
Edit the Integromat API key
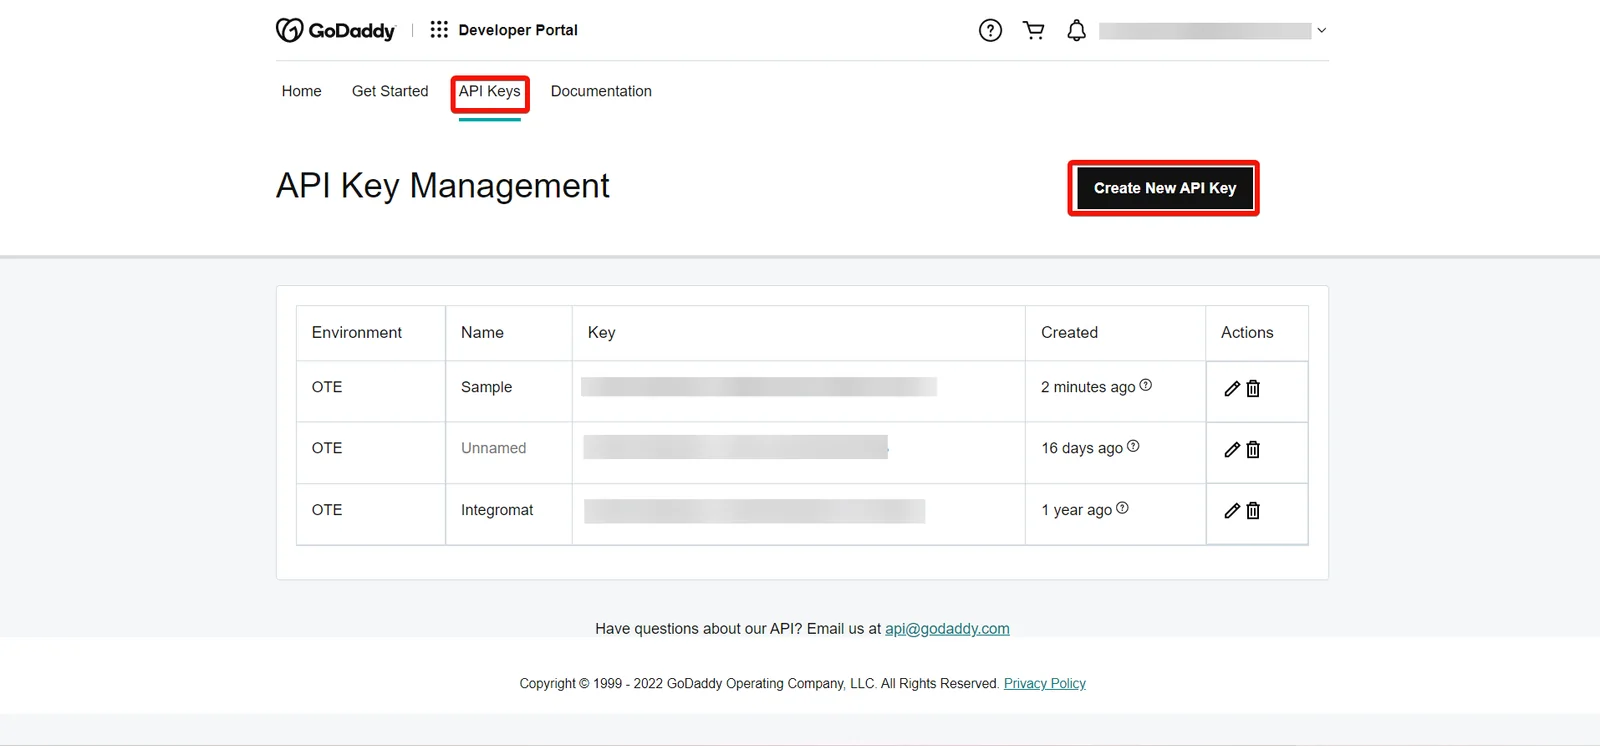click(x=1232, y=511)
